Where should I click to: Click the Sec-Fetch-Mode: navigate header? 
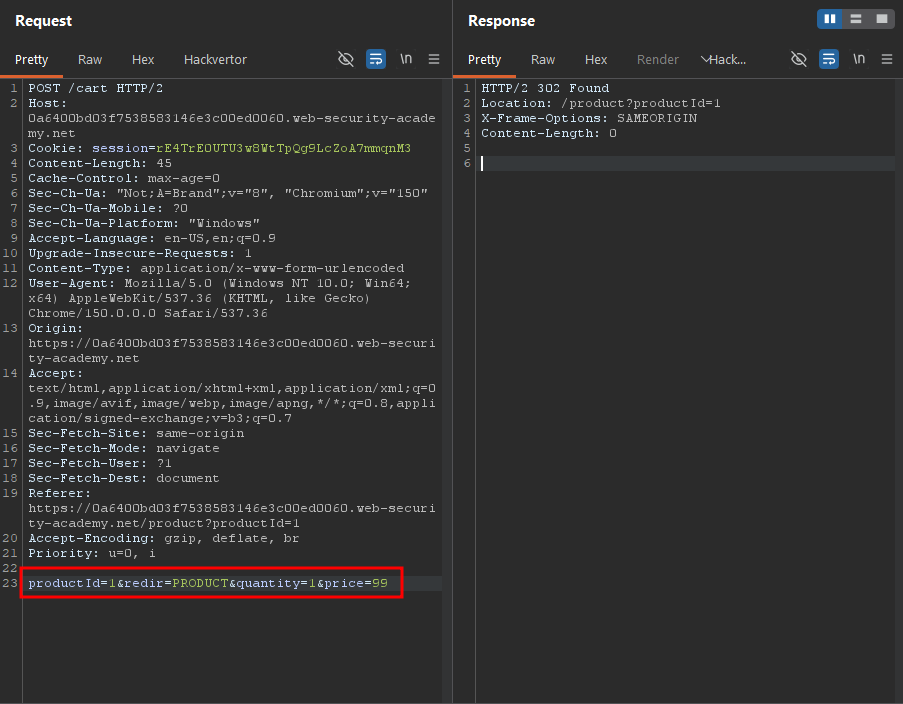pyautogui.click(x=124, y=448)
